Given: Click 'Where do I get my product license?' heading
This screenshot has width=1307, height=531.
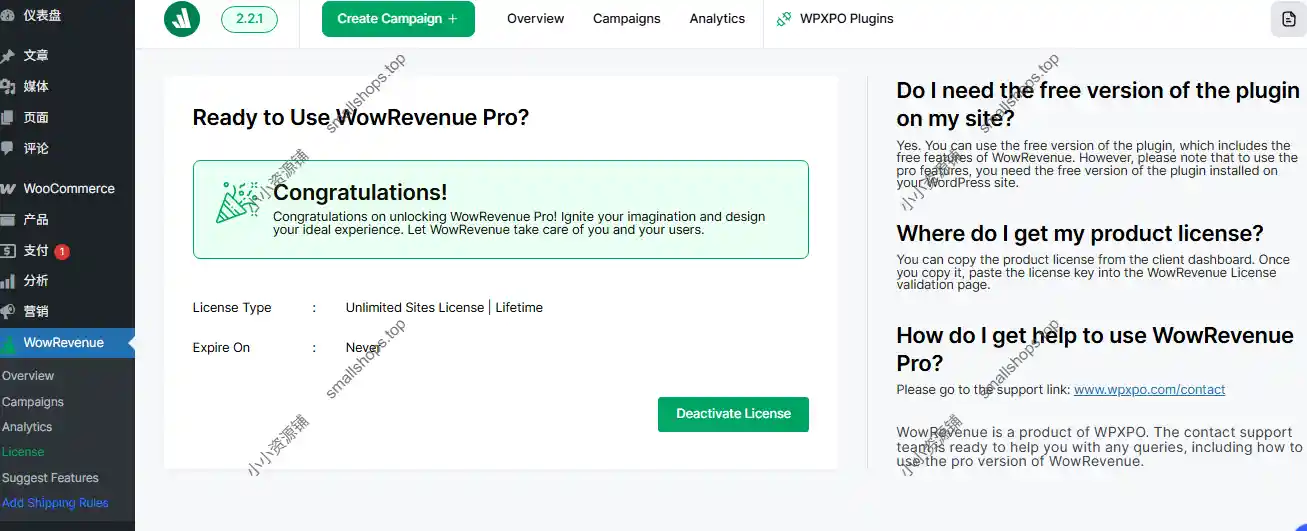Looking at the screenshot, I should [1080, 234].
